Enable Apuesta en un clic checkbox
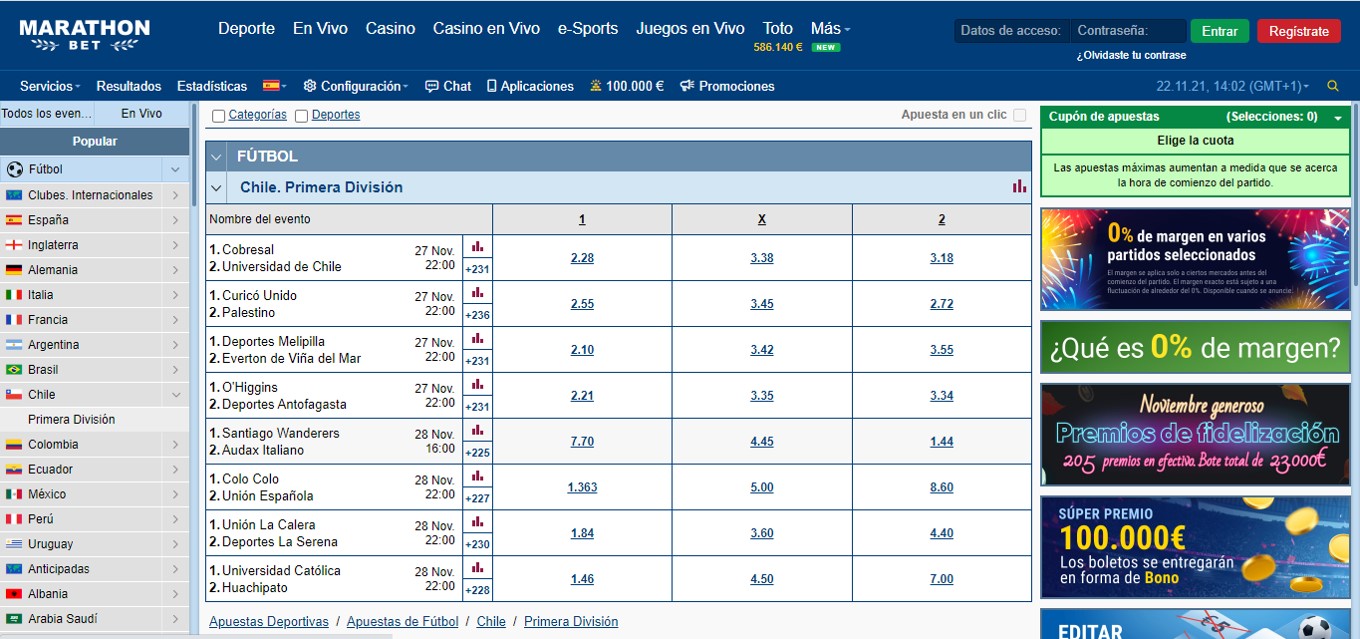Image resolution: width=1360 pixels, height=639 pixels. click(1020, 115)
